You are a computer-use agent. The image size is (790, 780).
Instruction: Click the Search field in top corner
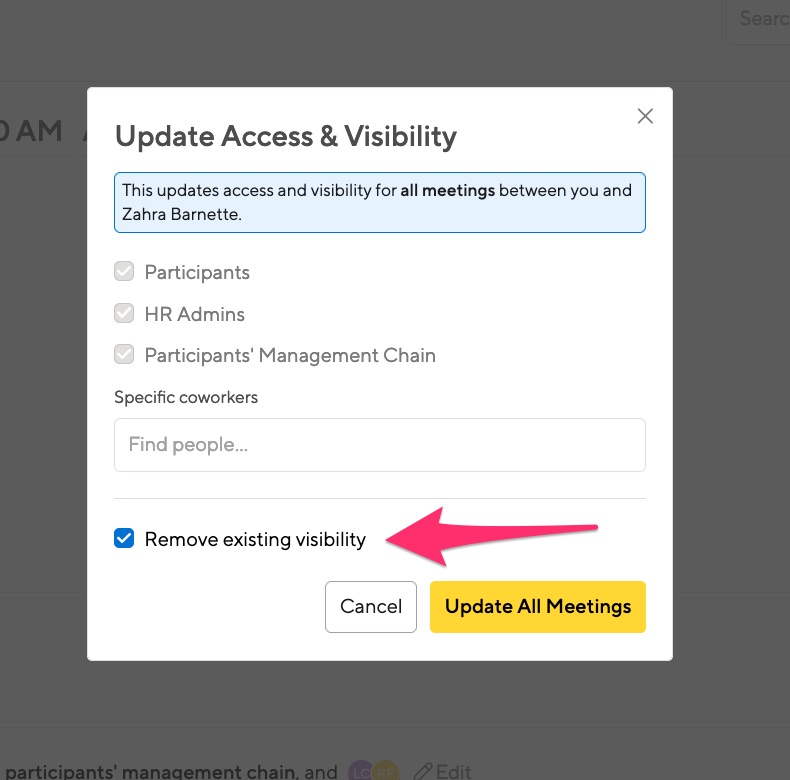coord(758,20)
